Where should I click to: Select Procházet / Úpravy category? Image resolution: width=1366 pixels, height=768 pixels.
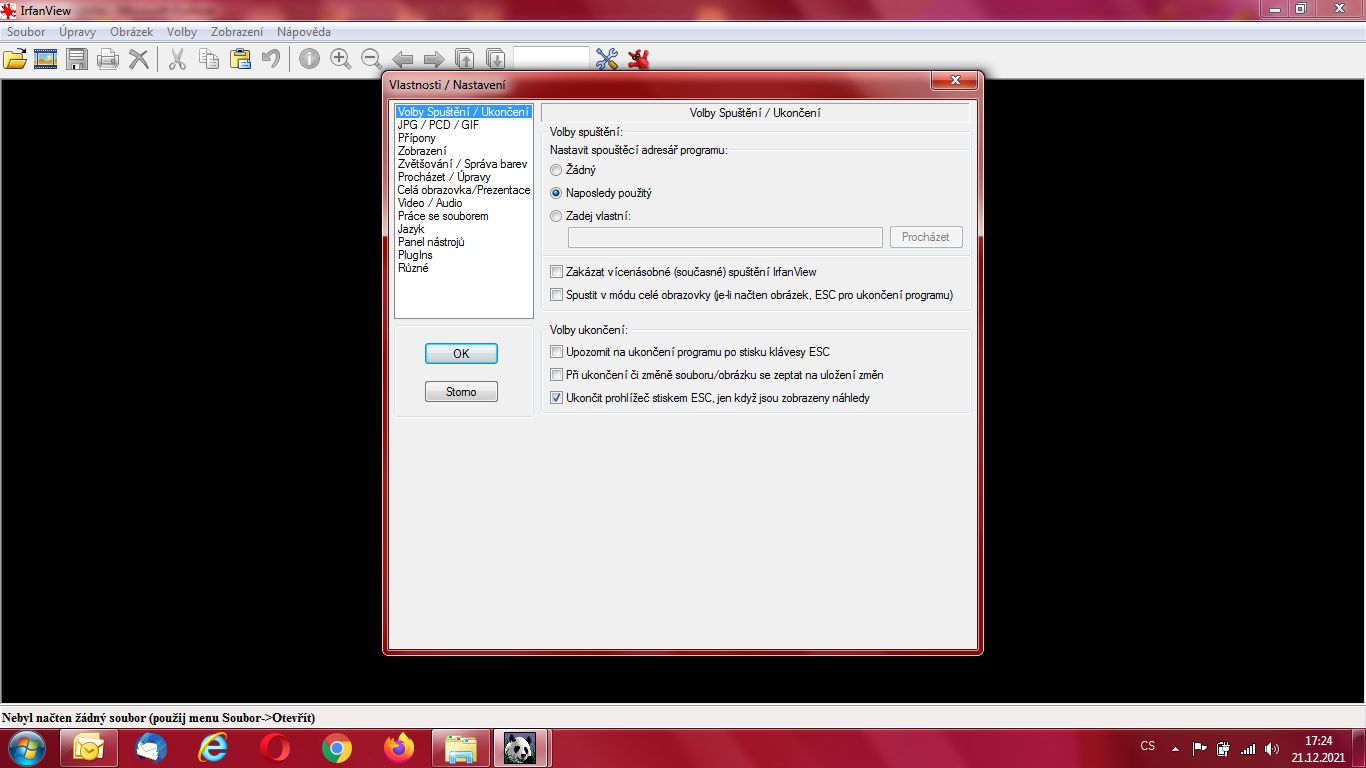click(x=444, y=177)
